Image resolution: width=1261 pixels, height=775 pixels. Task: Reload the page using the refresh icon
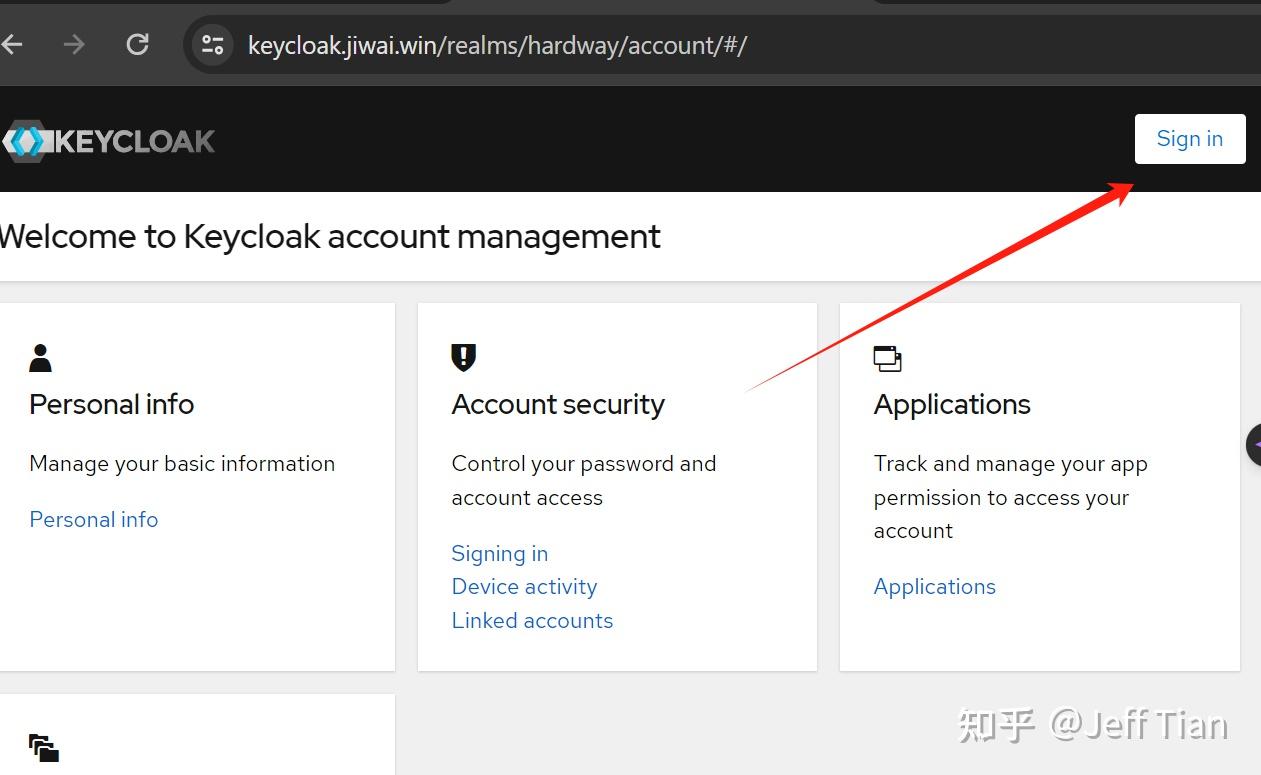[137, 44]
